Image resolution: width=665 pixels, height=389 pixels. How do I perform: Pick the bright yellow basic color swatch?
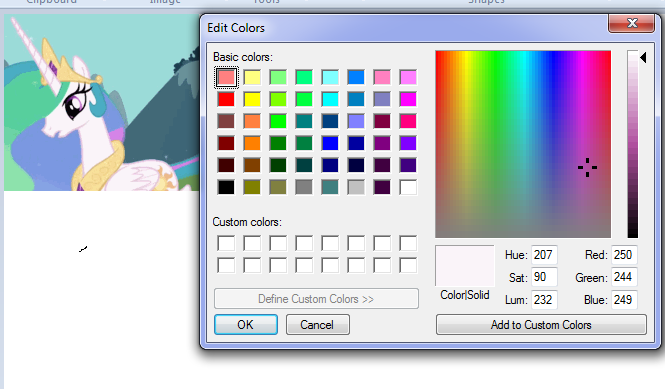tap(252, 99)
